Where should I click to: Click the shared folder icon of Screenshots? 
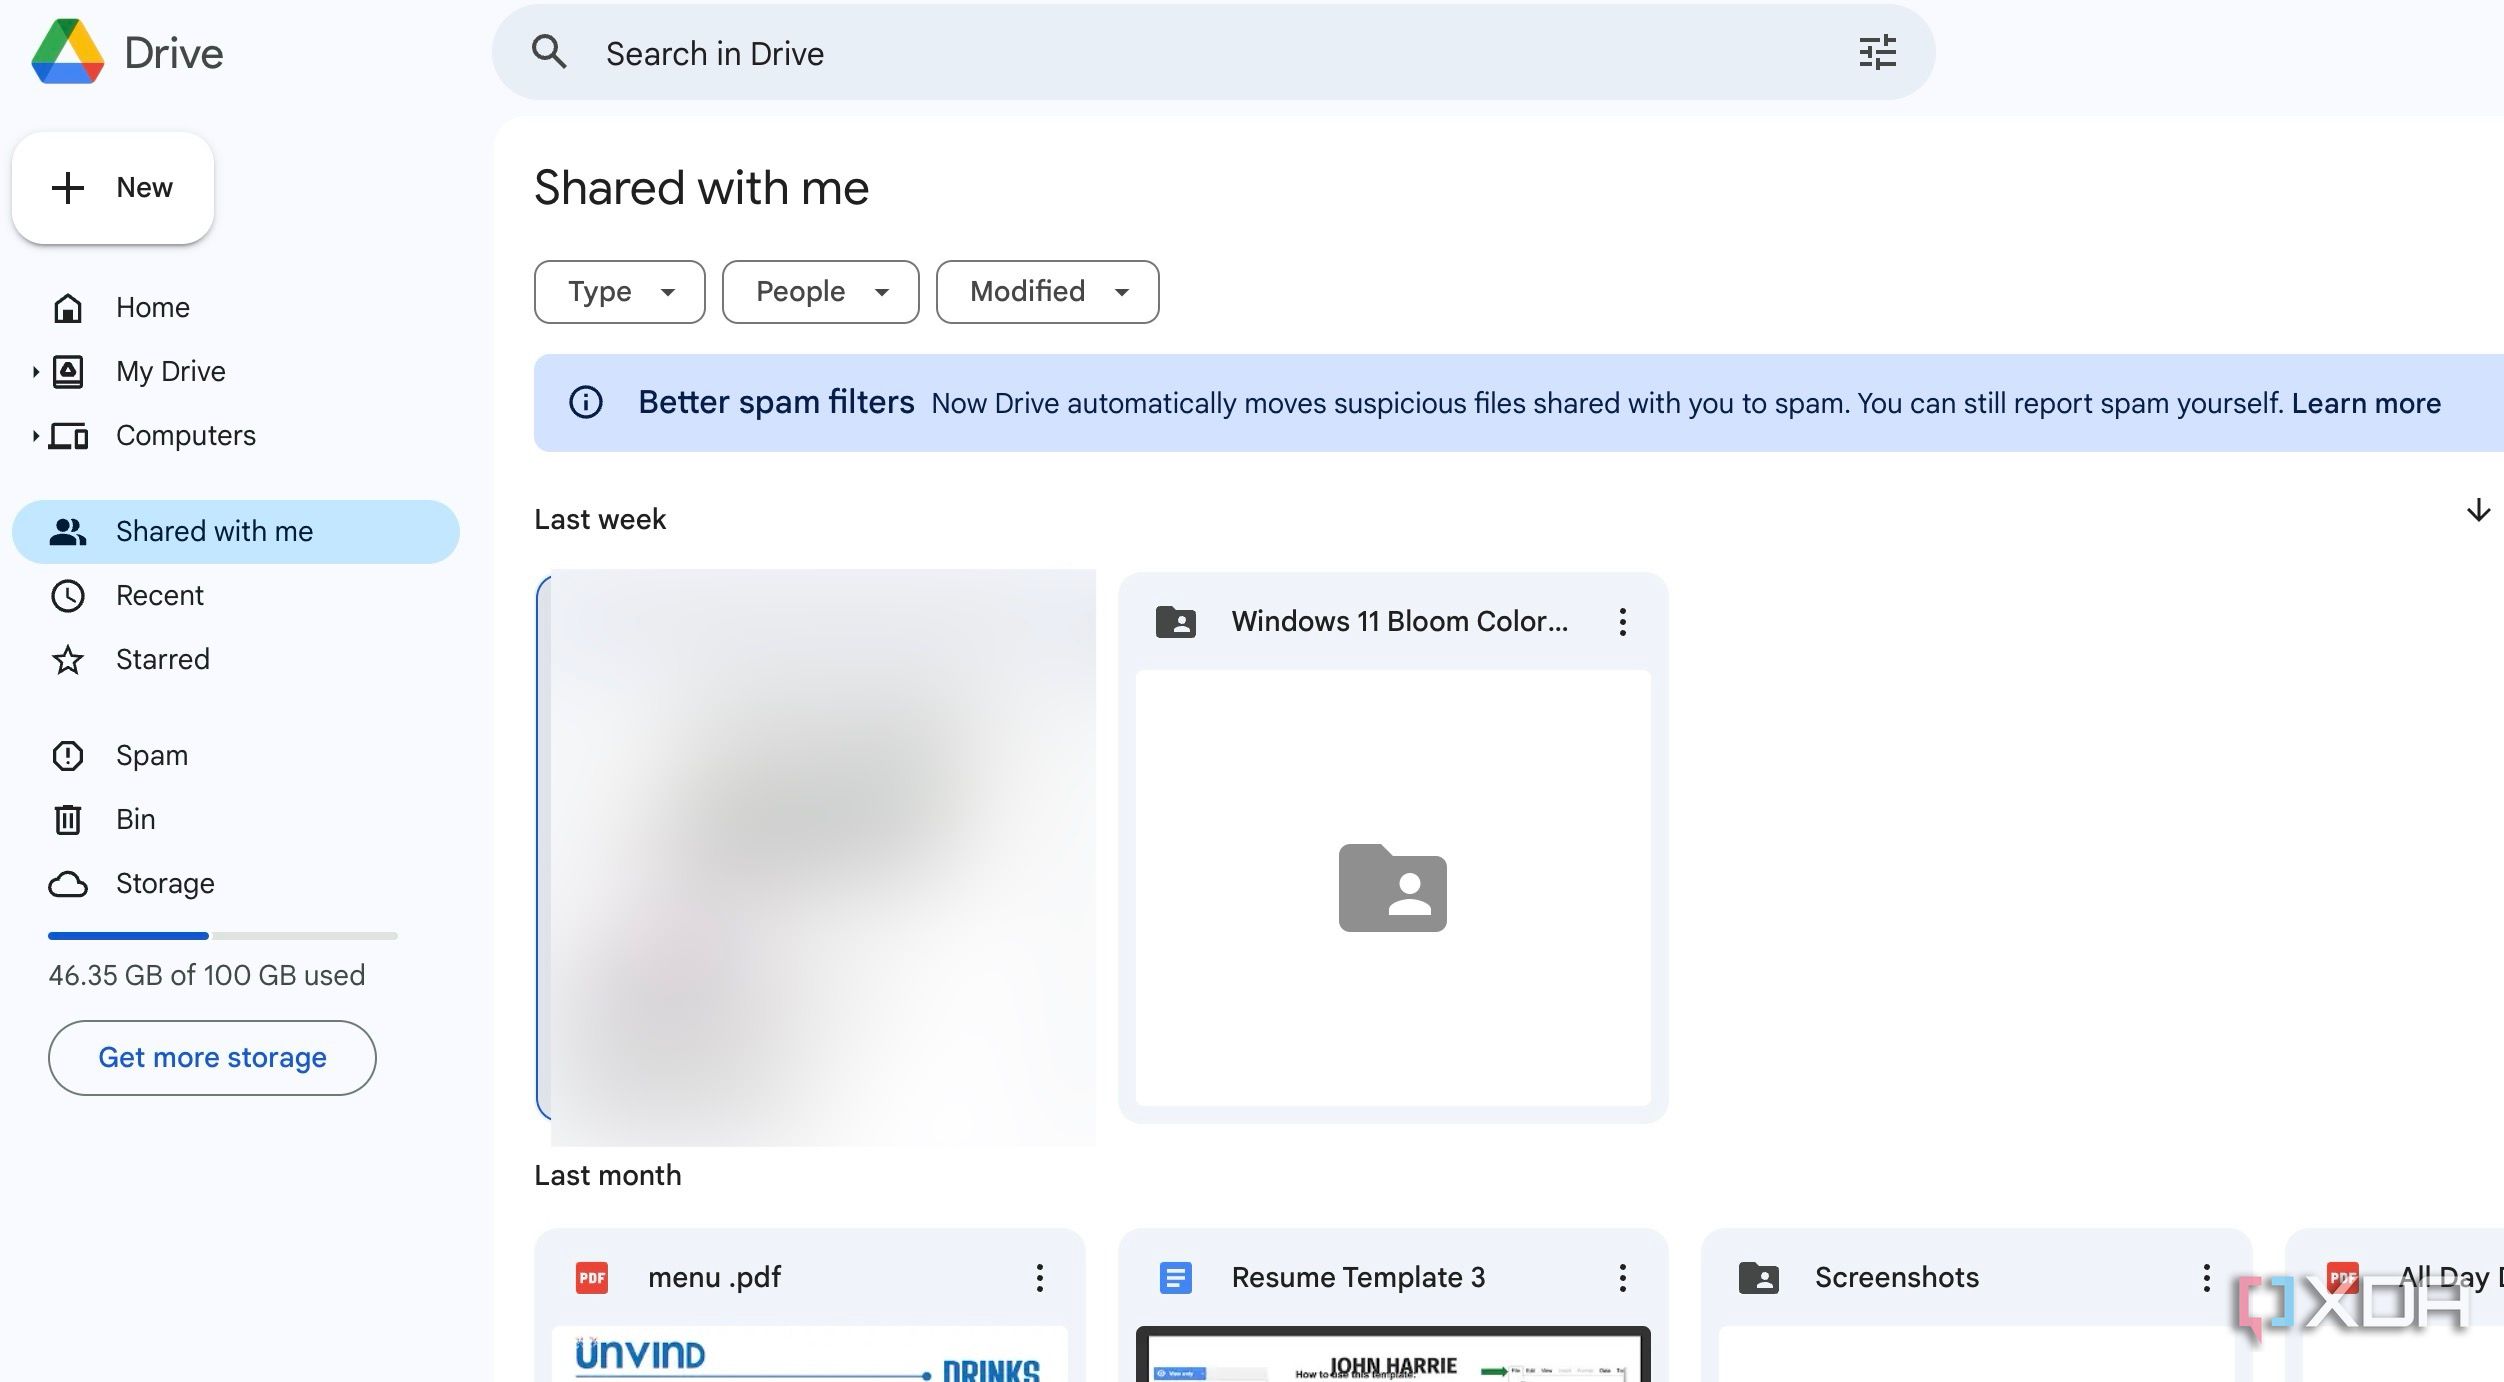[x=1759, y=1278]
